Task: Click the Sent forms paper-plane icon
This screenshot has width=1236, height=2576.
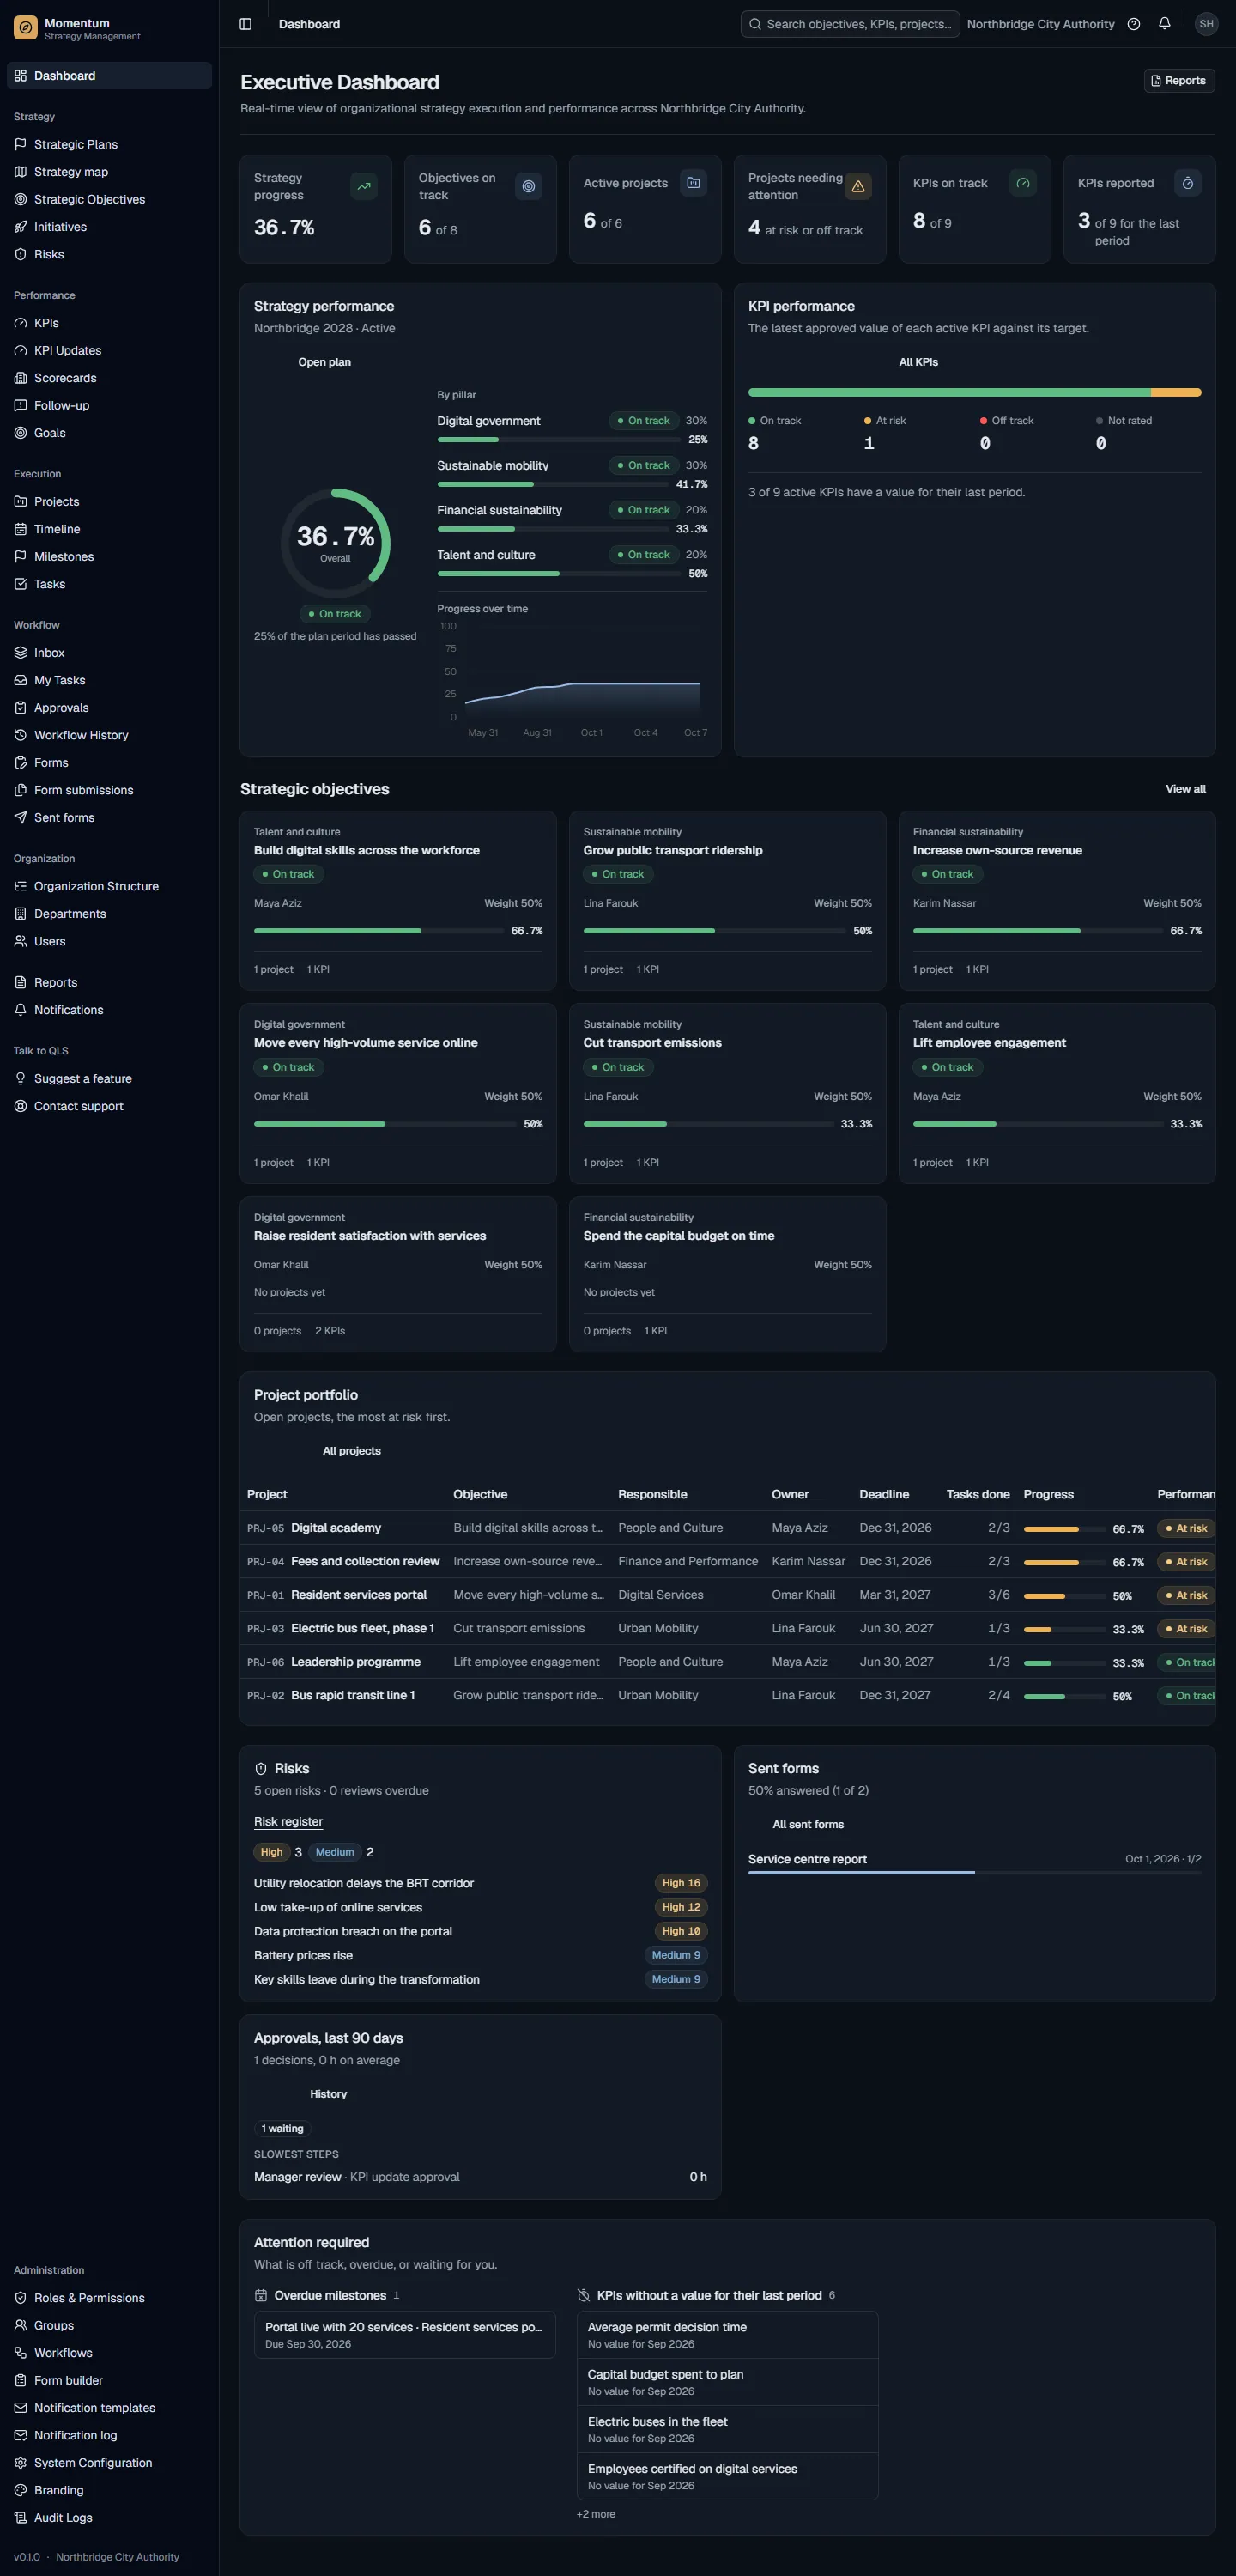Action: (x=20, y=818)
